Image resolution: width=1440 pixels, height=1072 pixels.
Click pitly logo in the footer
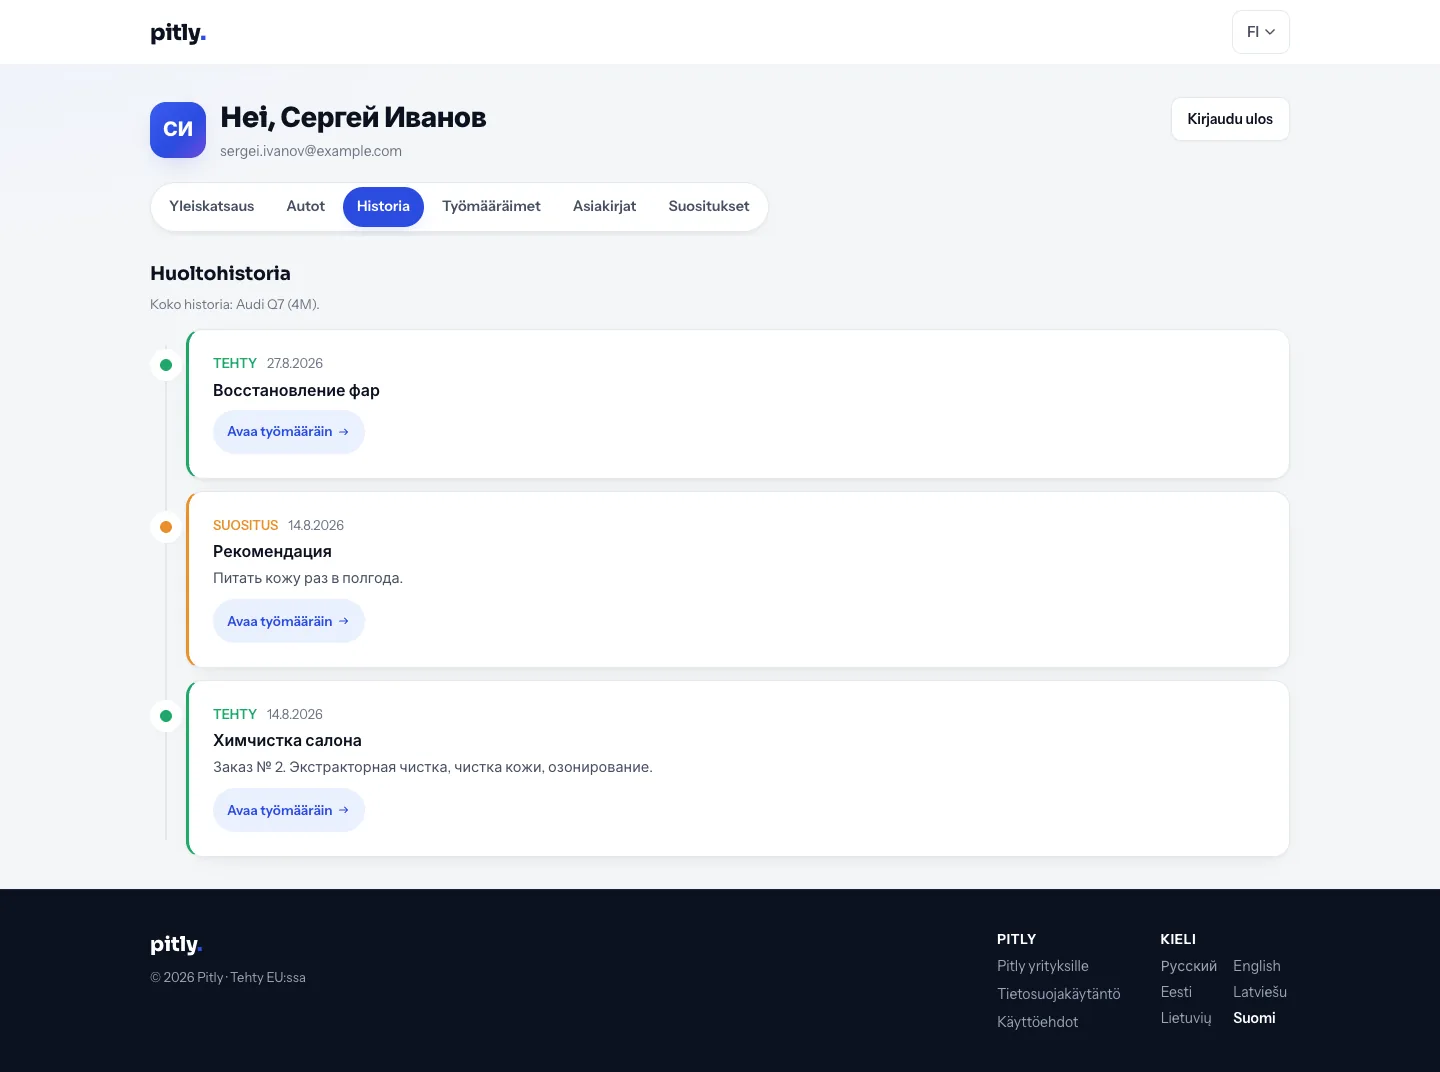176,944
